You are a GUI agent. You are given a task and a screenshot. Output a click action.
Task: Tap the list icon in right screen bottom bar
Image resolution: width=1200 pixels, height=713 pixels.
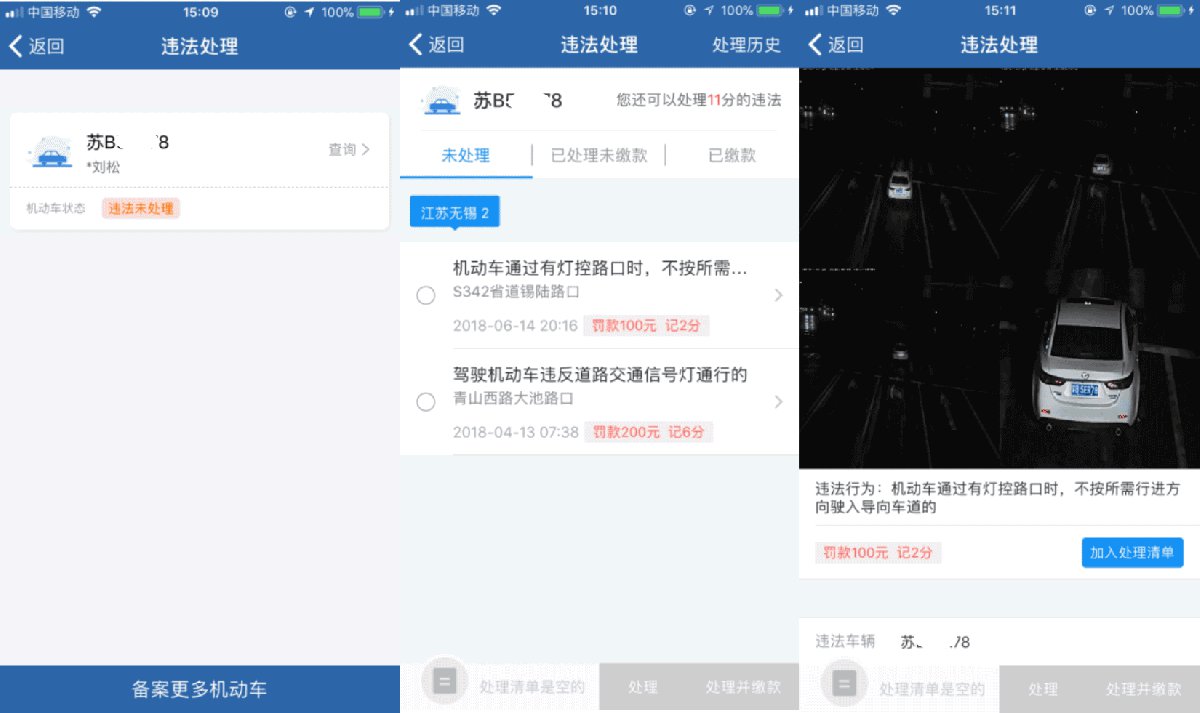point(845,684)
